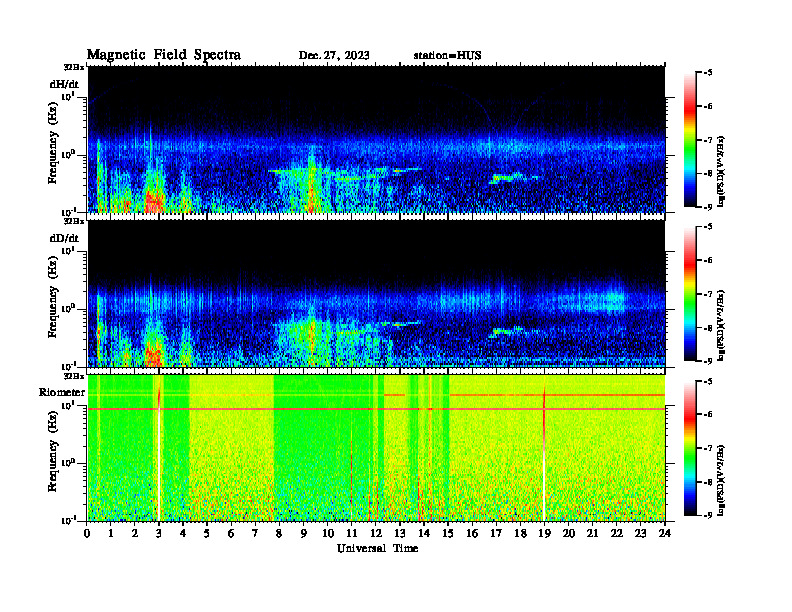Click the colorbar beside the Riometer panel
The image size is (792, 612).
(x=690, y=448)
